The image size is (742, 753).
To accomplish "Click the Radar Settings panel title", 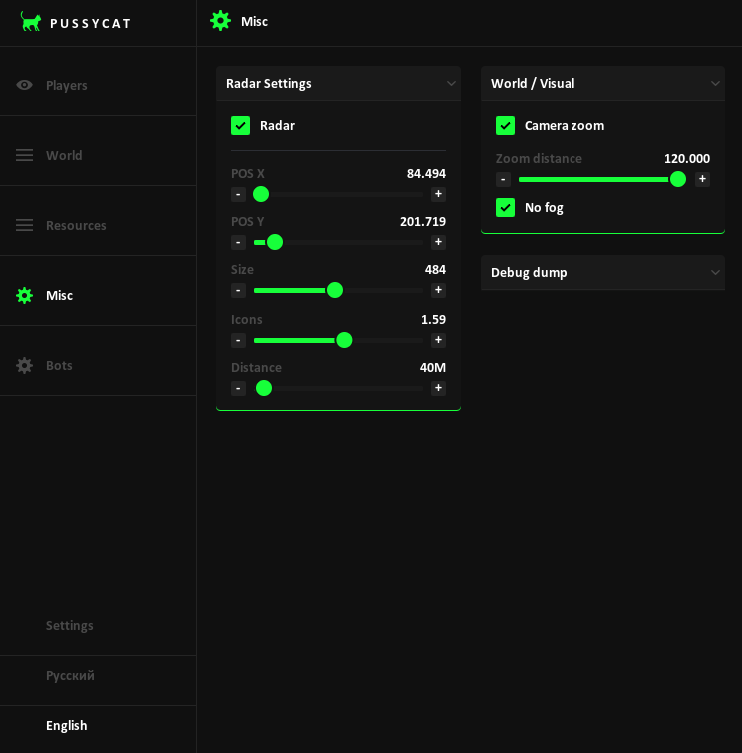I will click(x=268, y=84).
